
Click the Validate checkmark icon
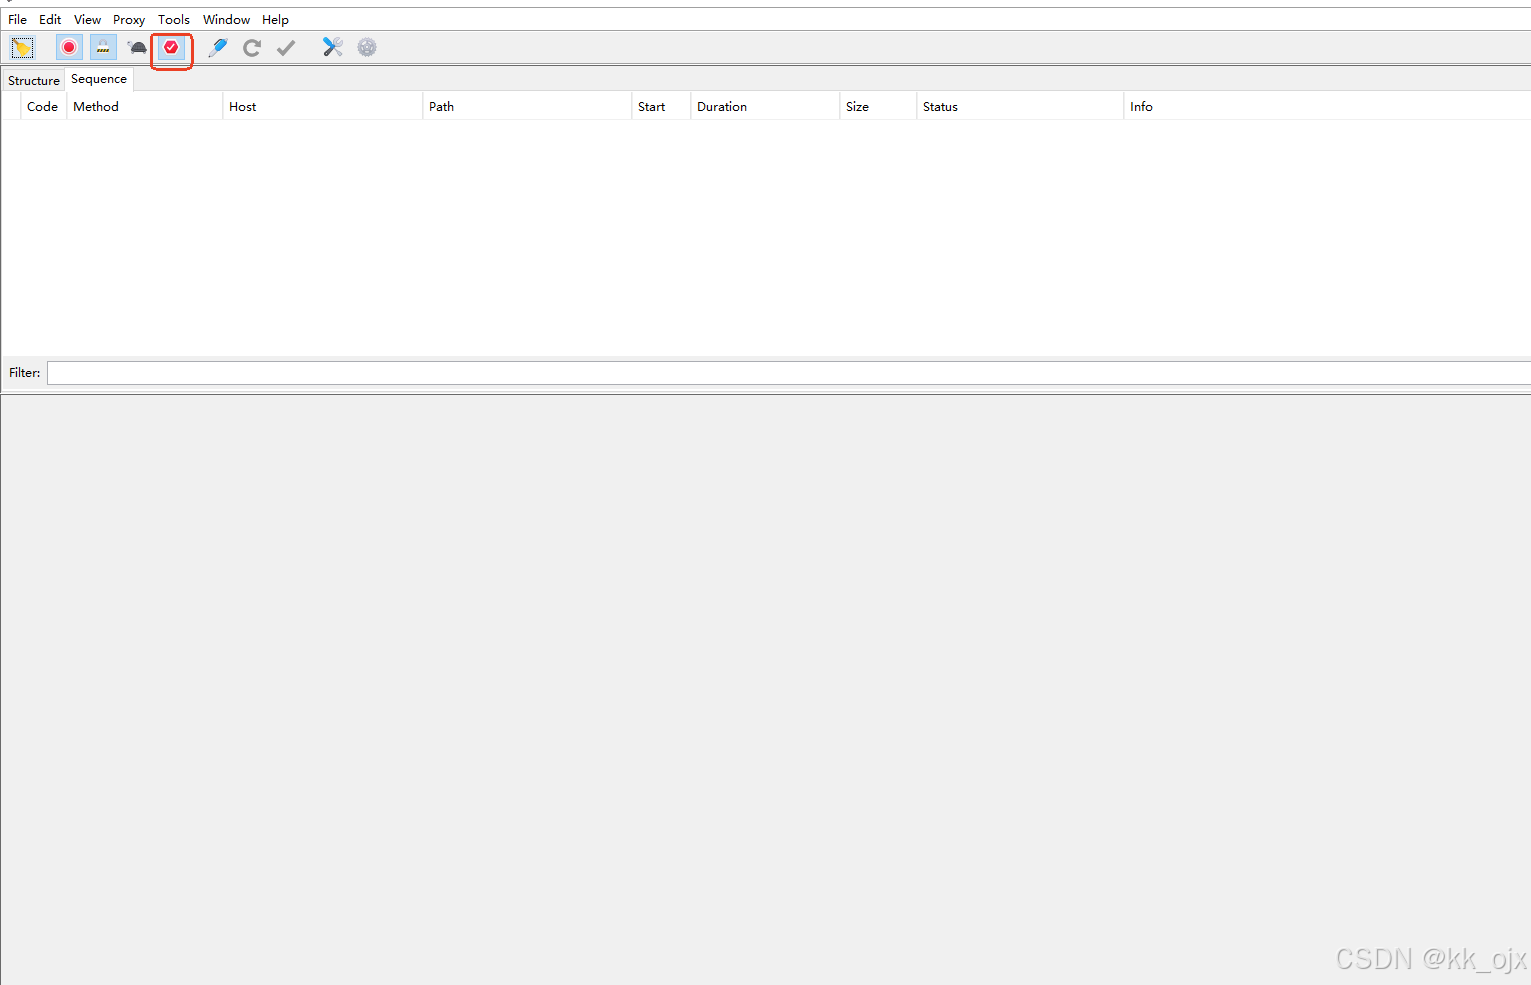[x=286, y=47]
